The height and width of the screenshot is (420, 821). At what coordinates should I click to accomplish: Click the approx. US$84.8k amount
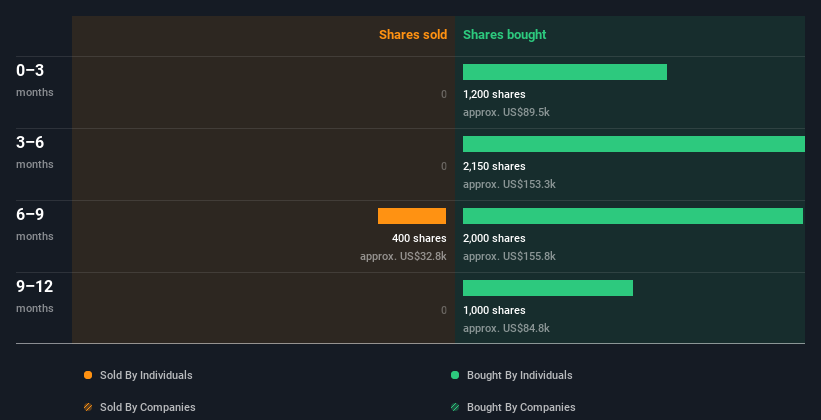[x=506, y=328]
